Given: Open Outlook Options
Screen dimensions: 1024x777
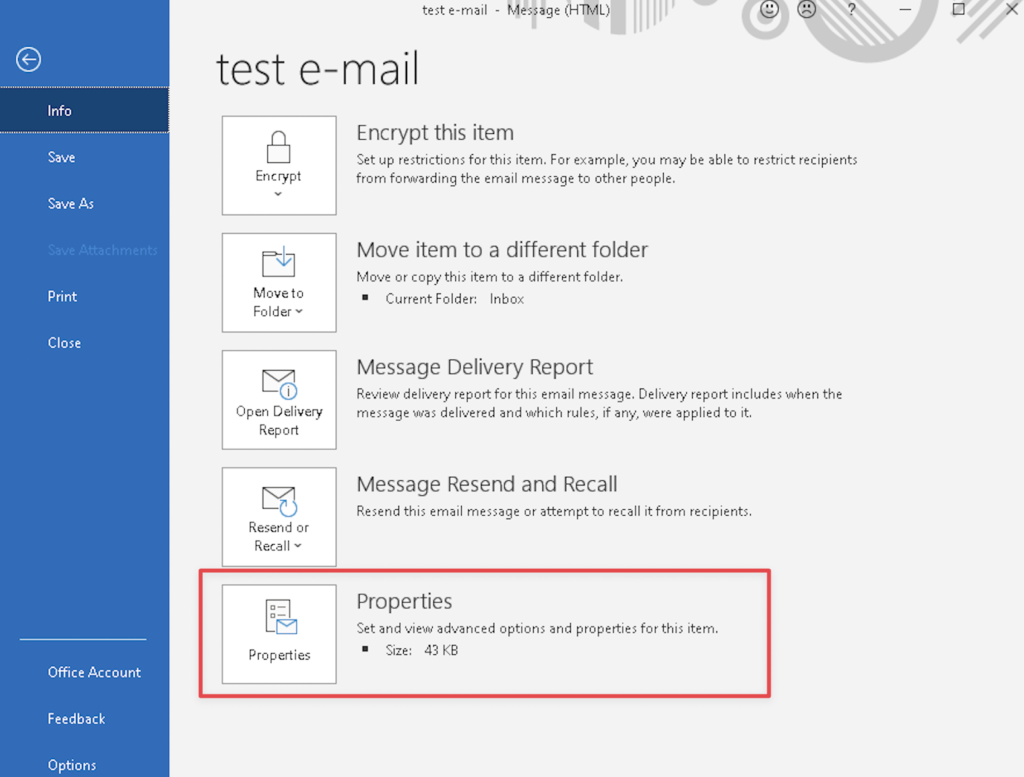Looking at the screenshot, I should 72,764.
